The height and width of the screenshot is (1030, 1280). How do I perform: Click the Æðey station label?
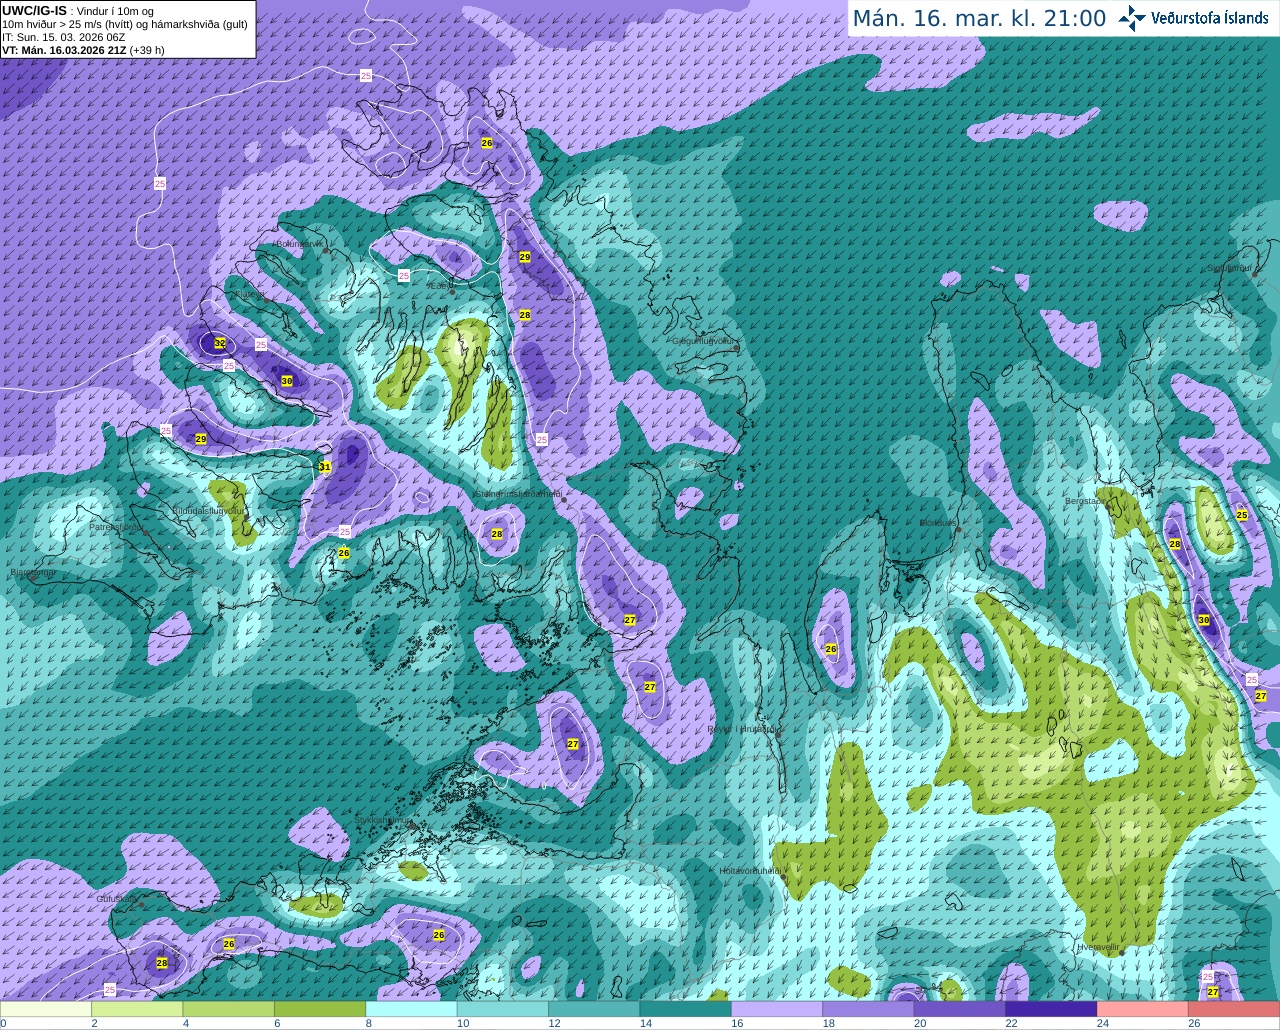coord(440,286)
